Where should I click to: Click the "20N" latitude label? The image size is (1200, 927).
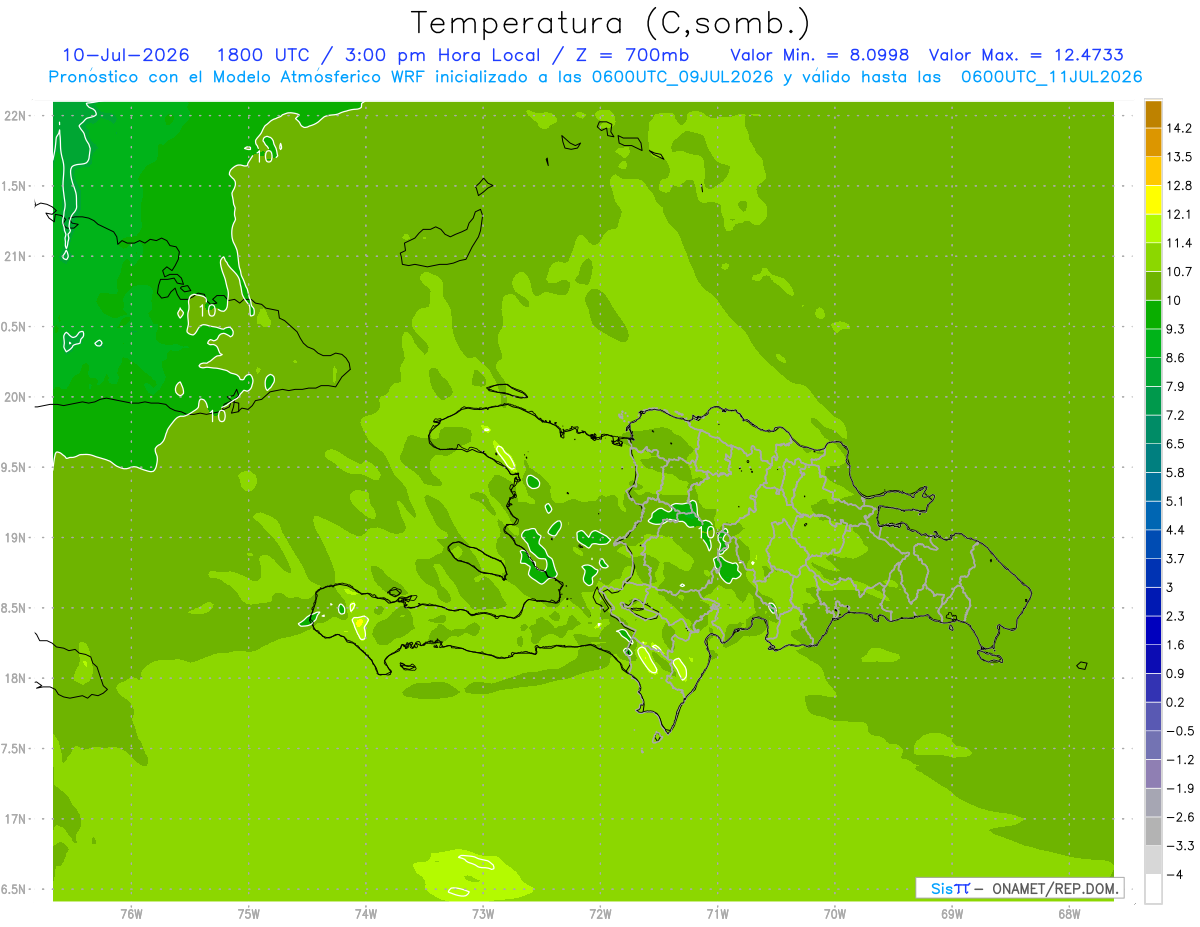(14, 397)
